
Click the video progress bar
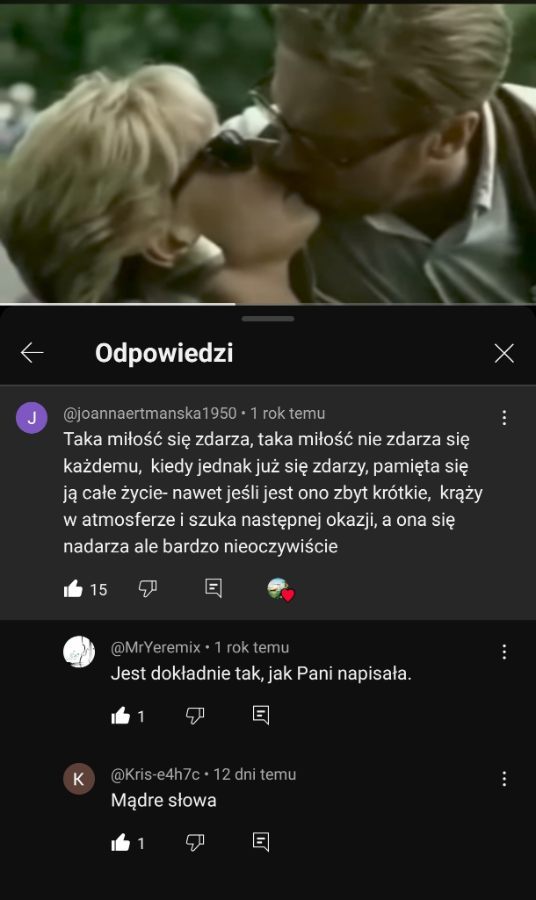coord(268,304)
